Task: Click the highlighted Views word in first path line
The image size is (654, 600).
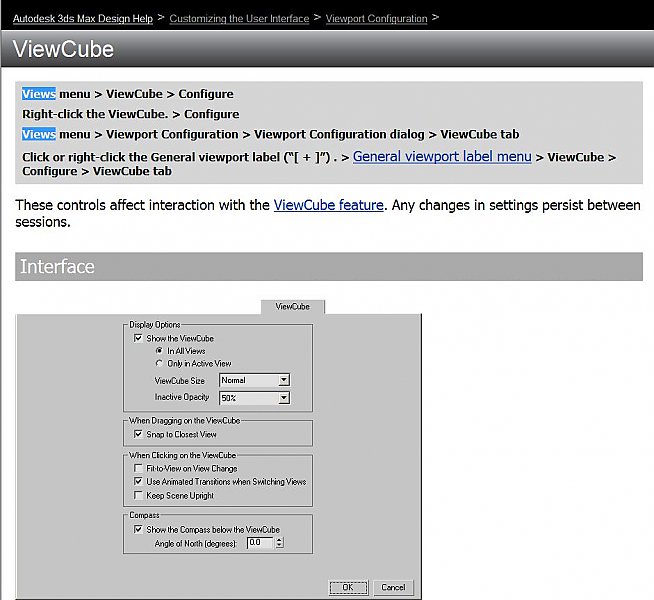Action: point(39,94)
